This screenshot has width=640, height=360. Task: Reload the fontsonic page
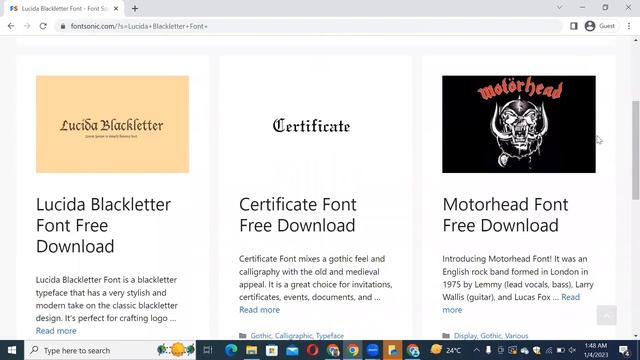(x=43, y=26)
